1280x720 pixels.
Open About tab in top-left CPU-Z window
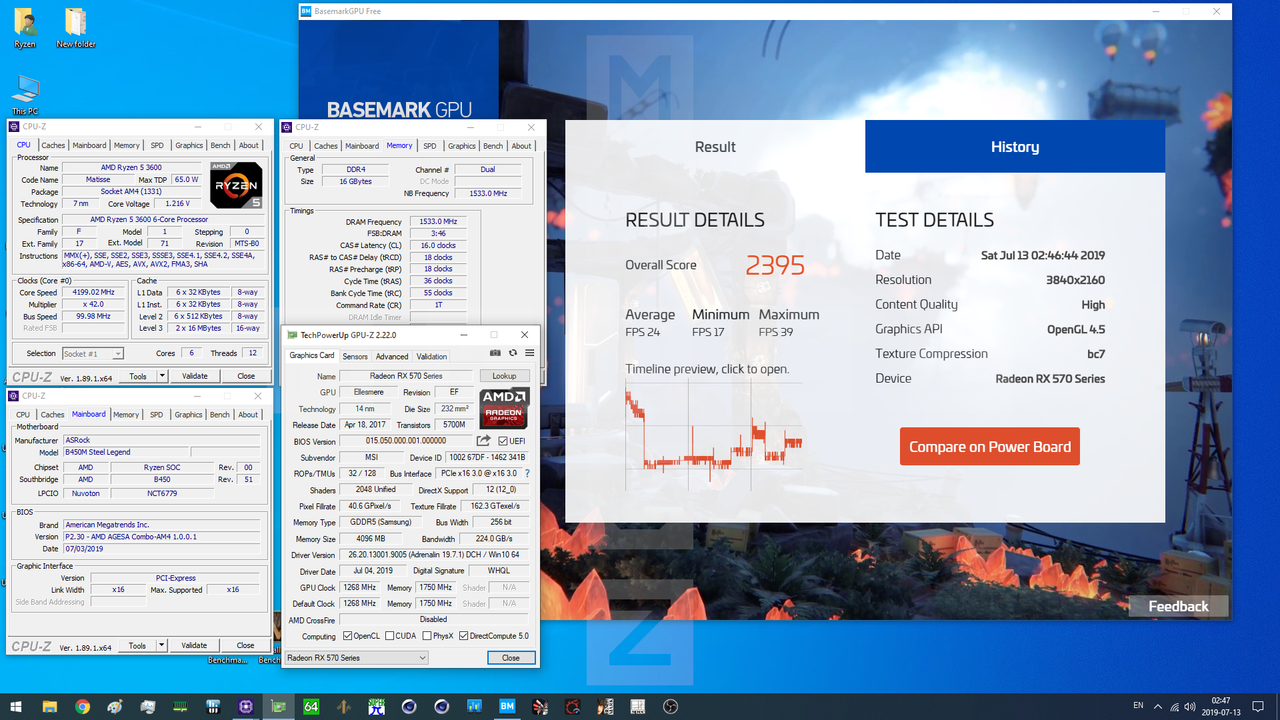248,145
